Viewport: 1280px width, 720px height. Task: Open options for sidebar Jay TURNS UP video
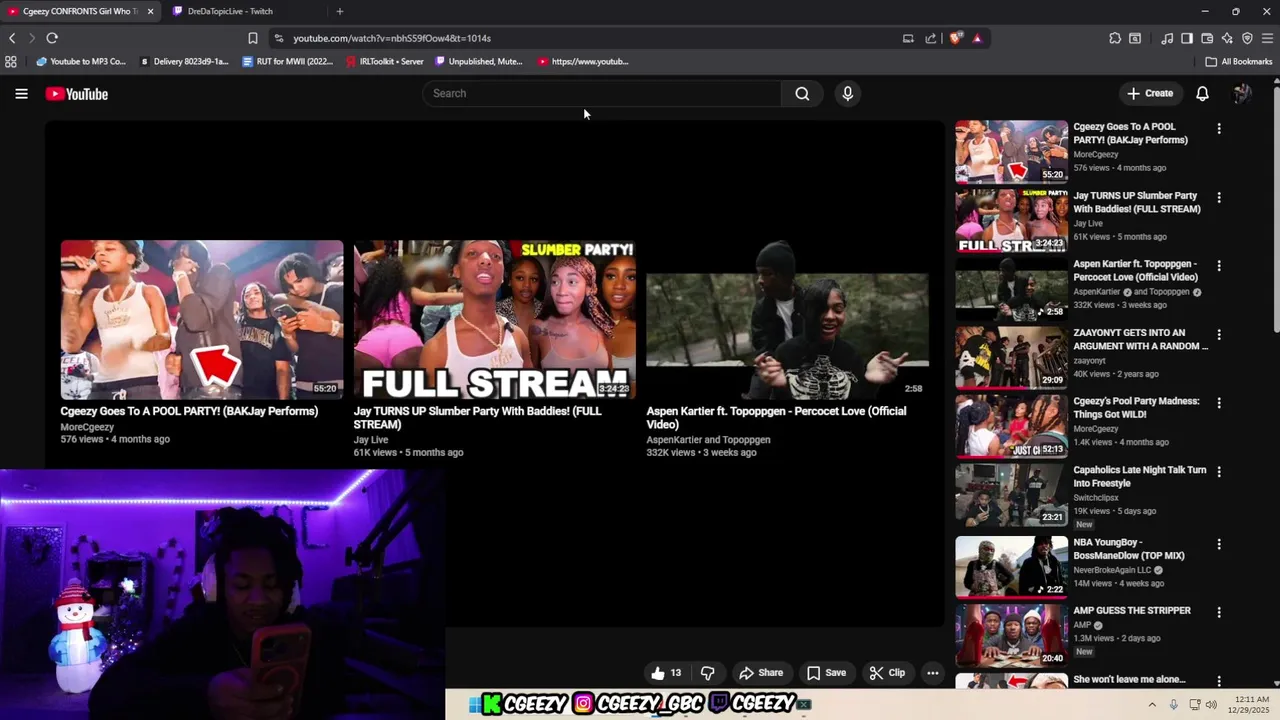click(1218, 197)
